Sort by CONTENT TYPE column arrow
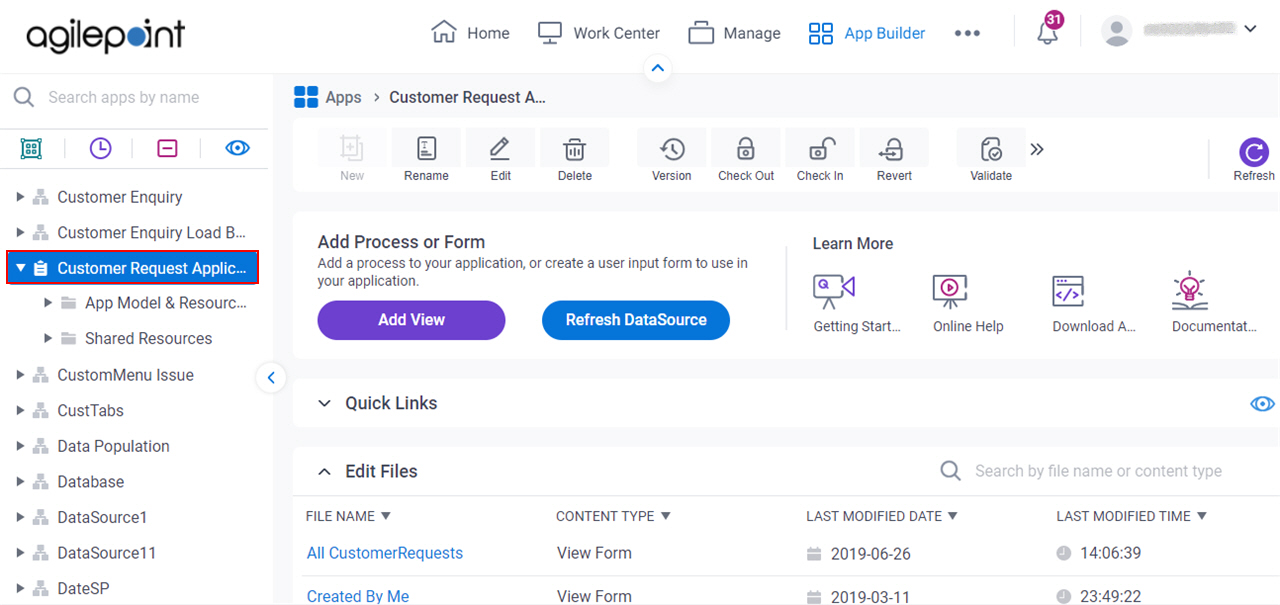Viewport: 1280px width, 605px height. (x=665, y=516)
